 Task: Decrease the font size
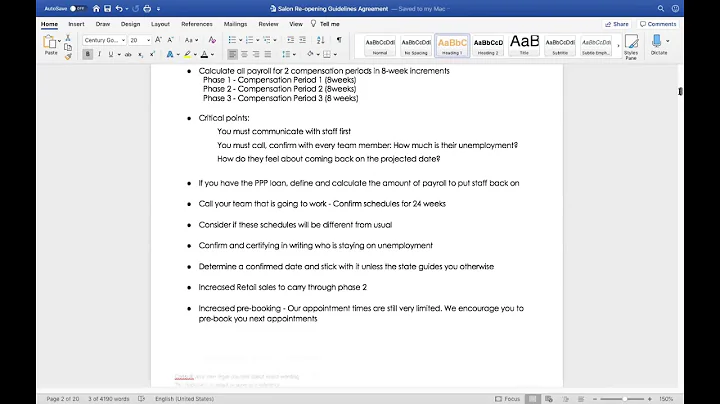click(170, 40)
